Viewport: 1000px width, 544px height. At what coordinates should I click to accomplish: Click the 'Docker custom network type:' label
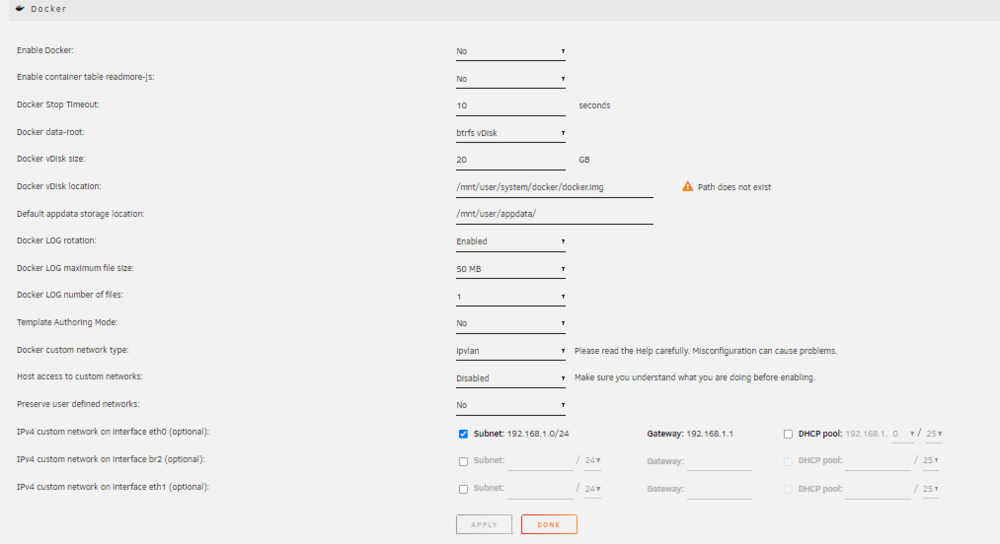[x=73, y=349]
